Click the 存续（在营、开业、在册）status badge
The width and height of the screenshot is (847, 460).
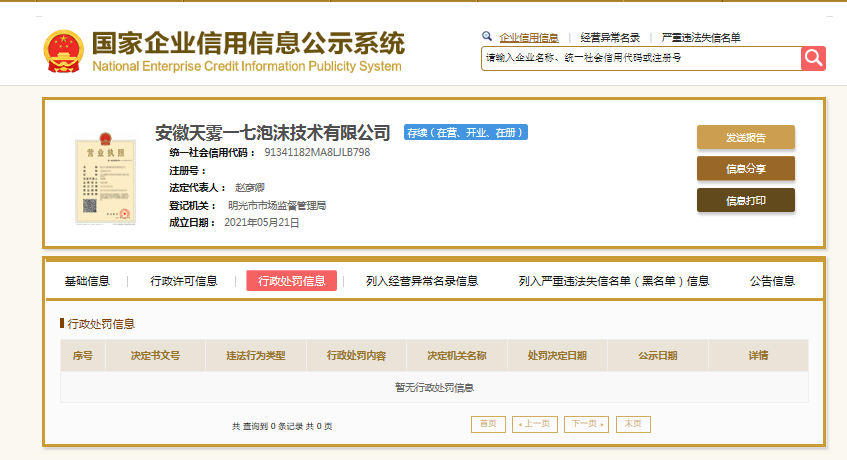click(466, 132)
